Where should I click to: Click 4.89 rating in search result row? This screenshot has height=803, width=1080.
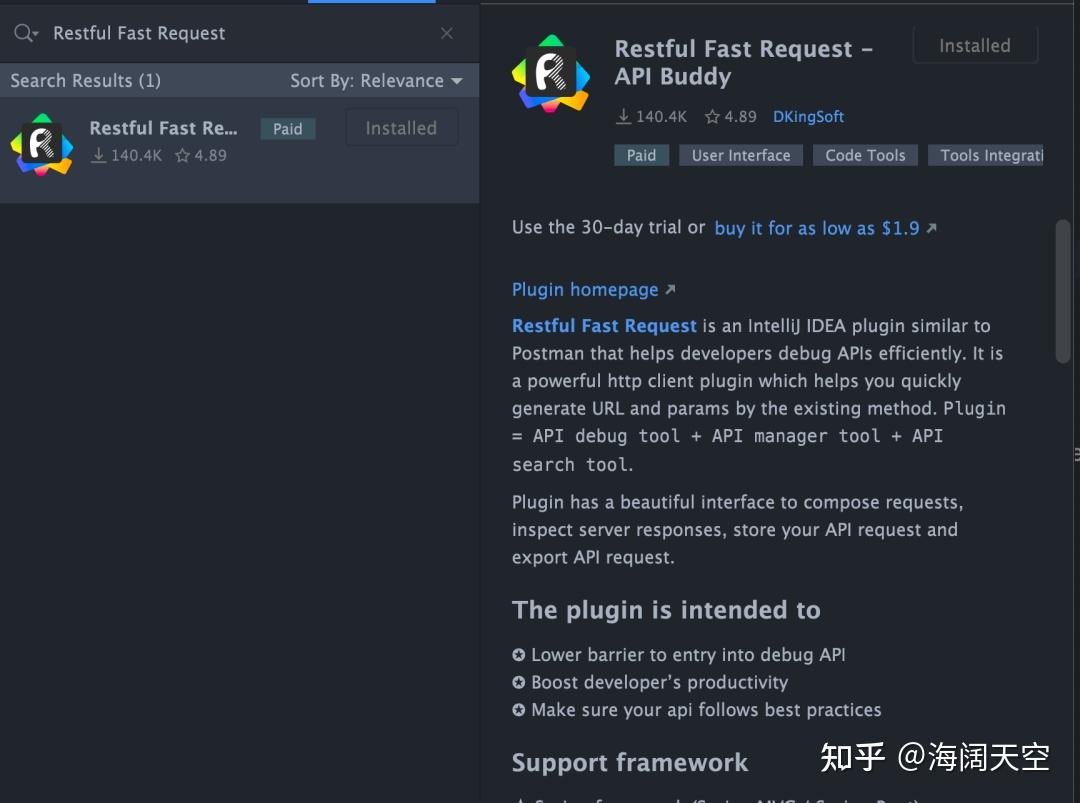(x=201, y=156)
